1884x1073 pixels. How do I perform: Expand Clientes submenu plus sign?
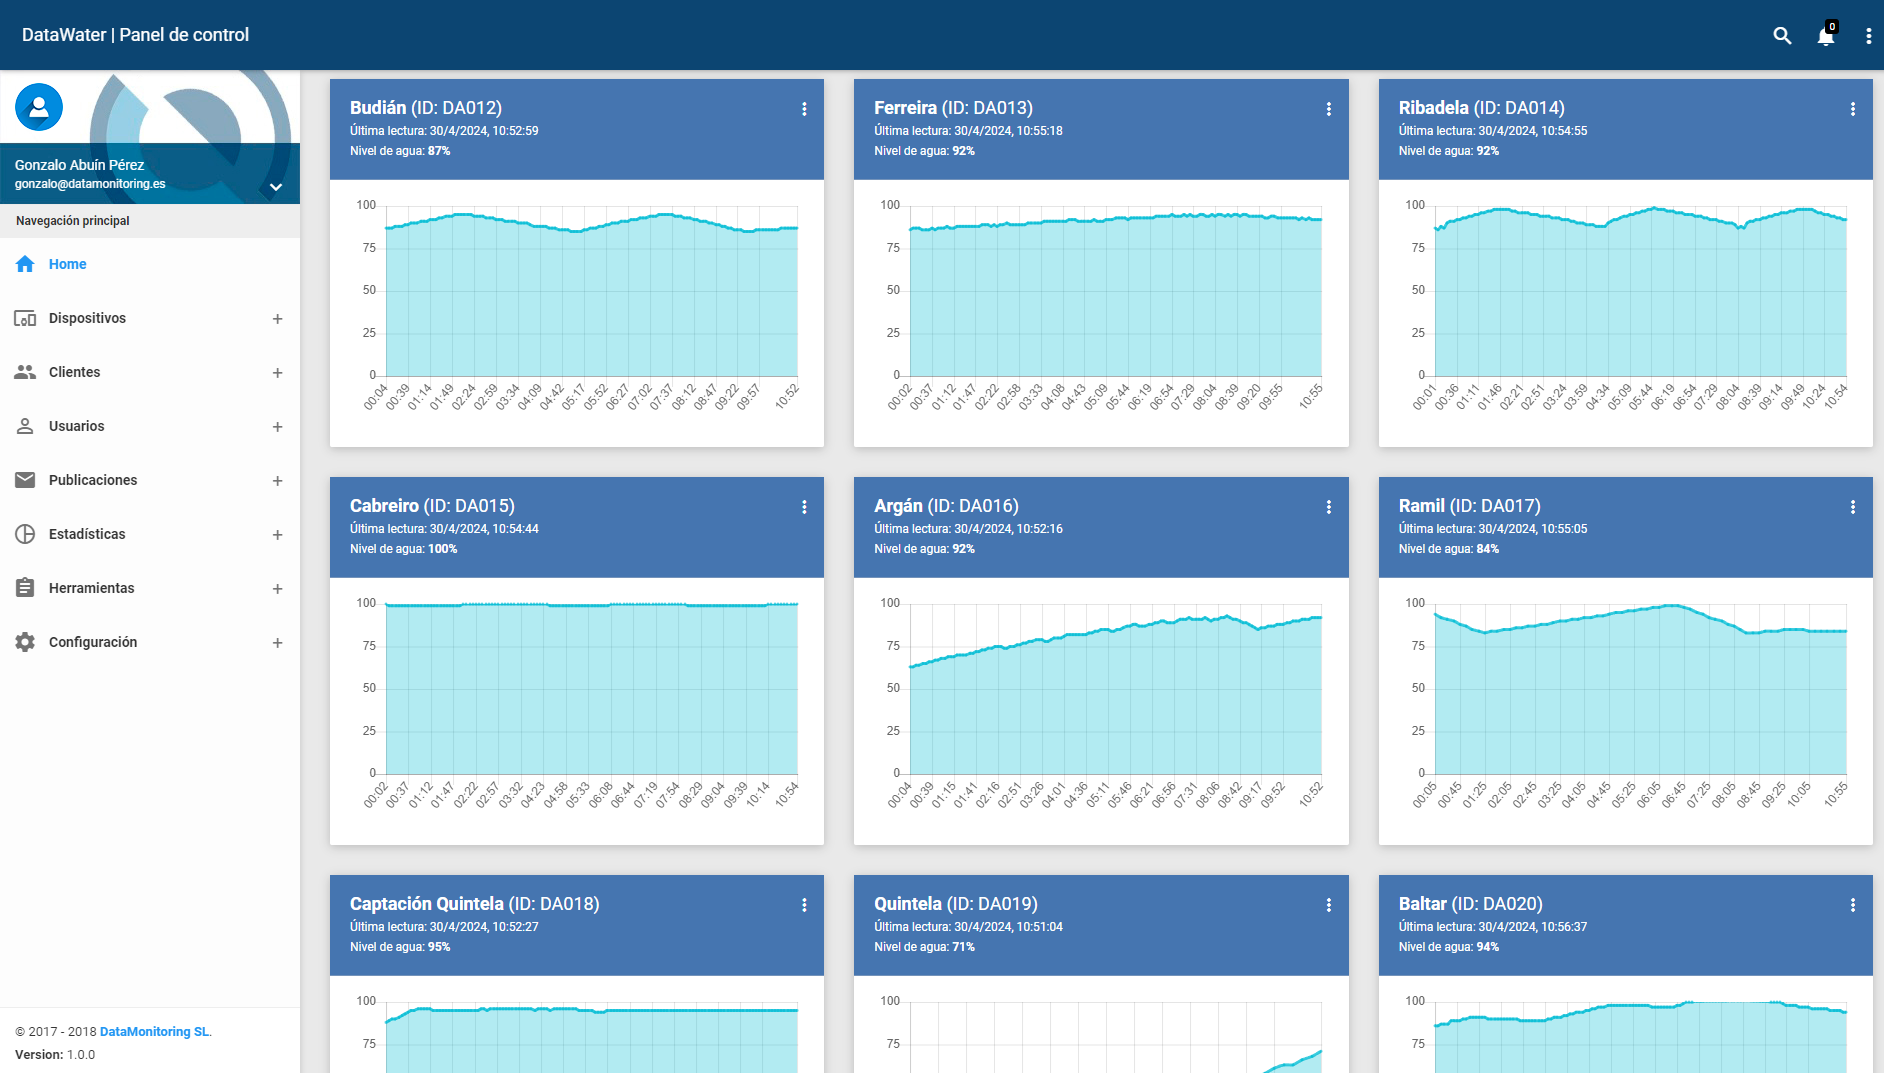(278, 373)
